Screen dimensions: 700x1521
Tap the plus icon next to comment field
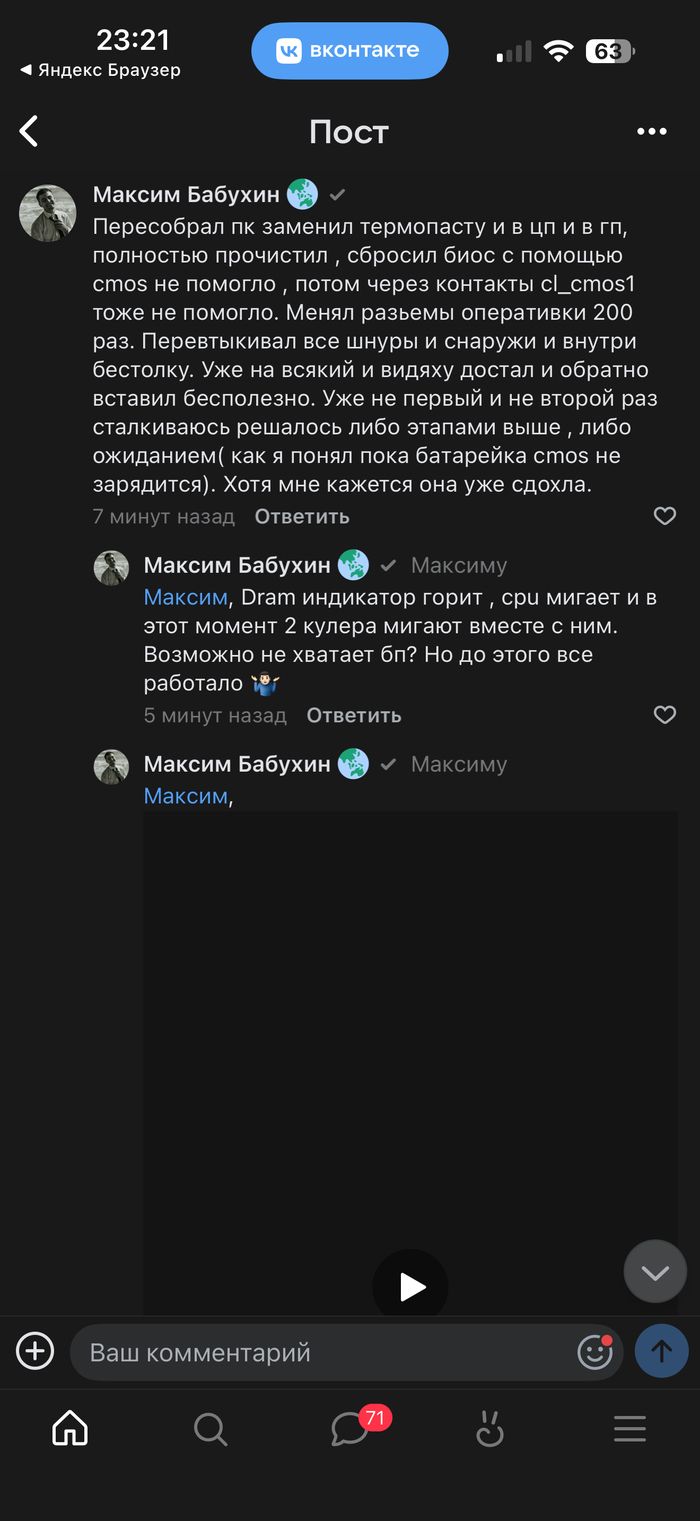(x=35, y=1350)
